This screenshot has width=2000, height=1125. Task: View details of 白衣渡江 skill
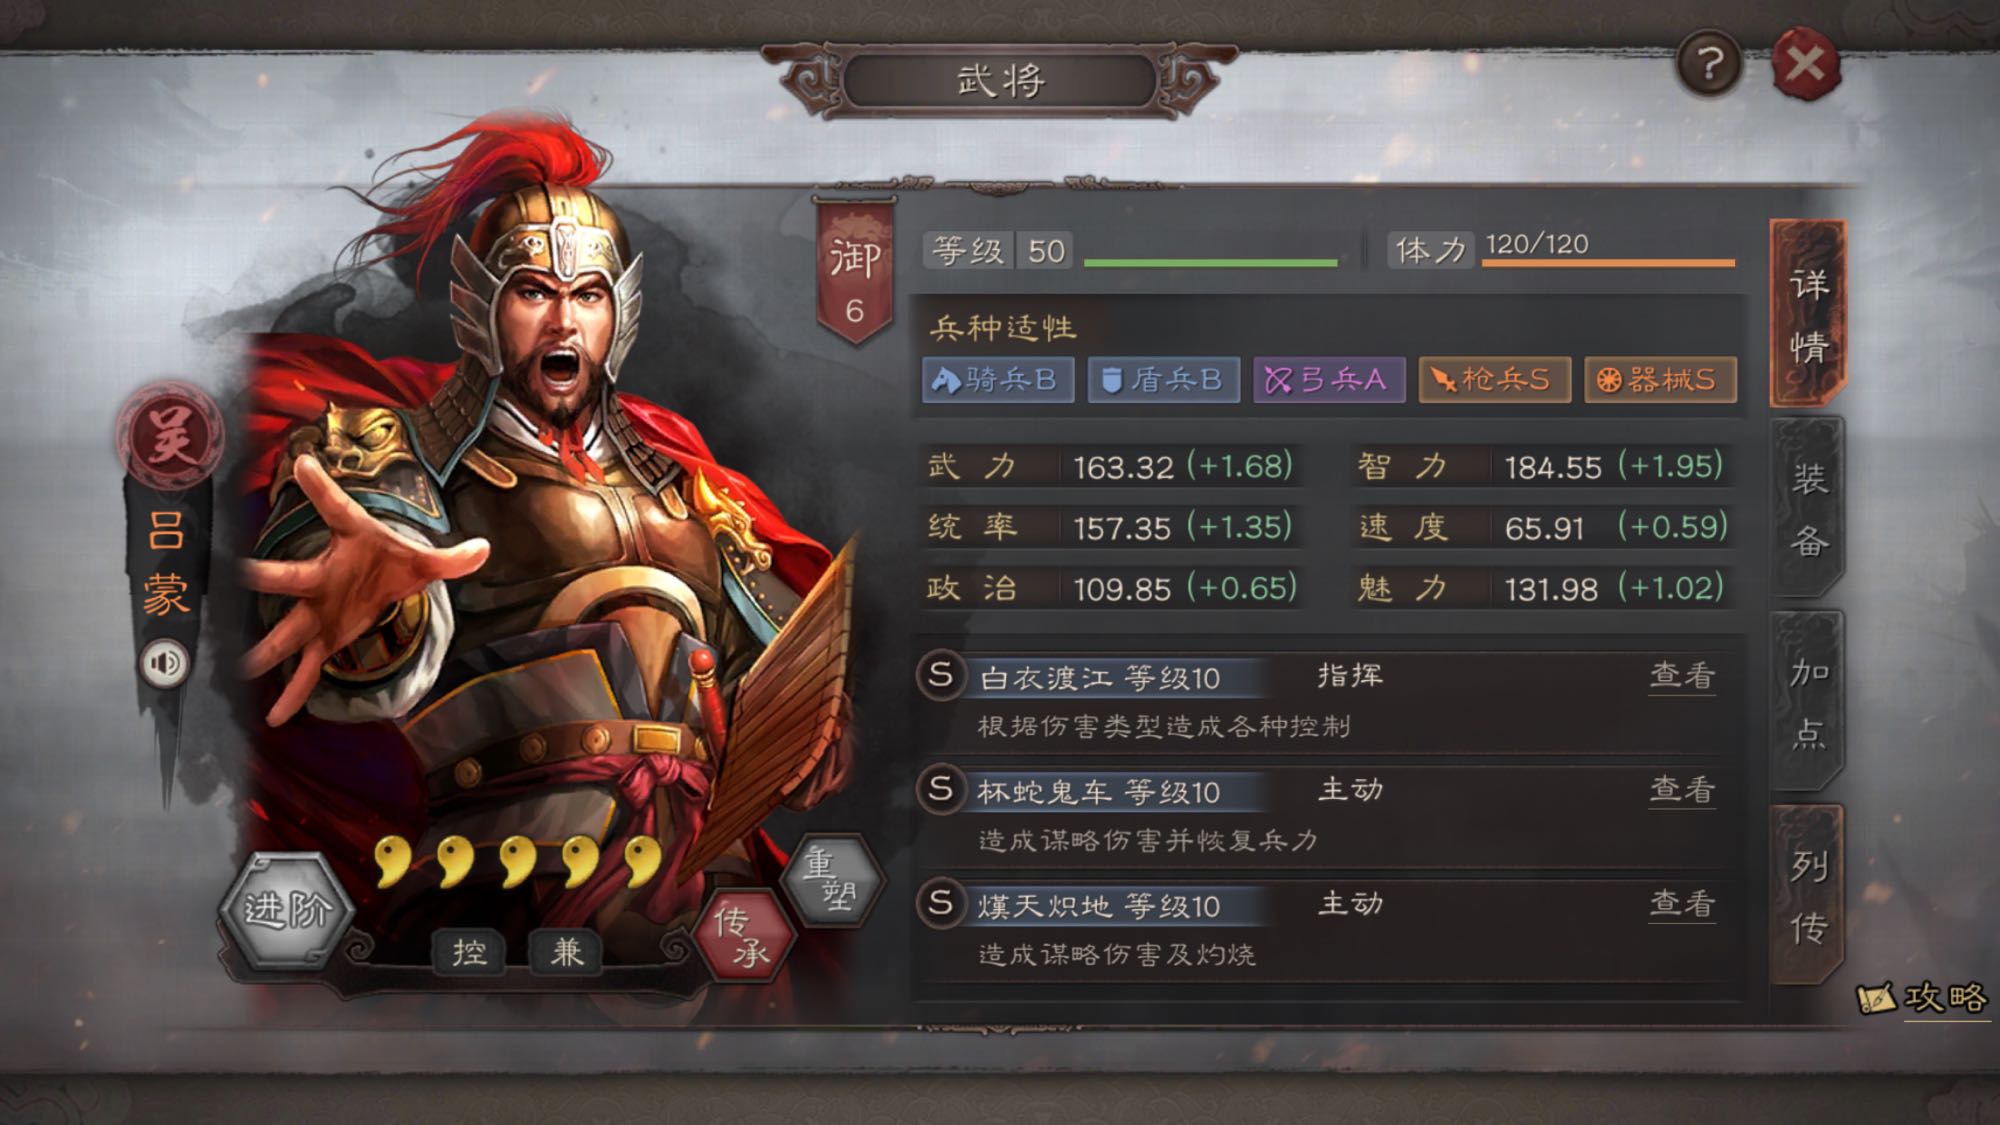(x=1682, y=676)
